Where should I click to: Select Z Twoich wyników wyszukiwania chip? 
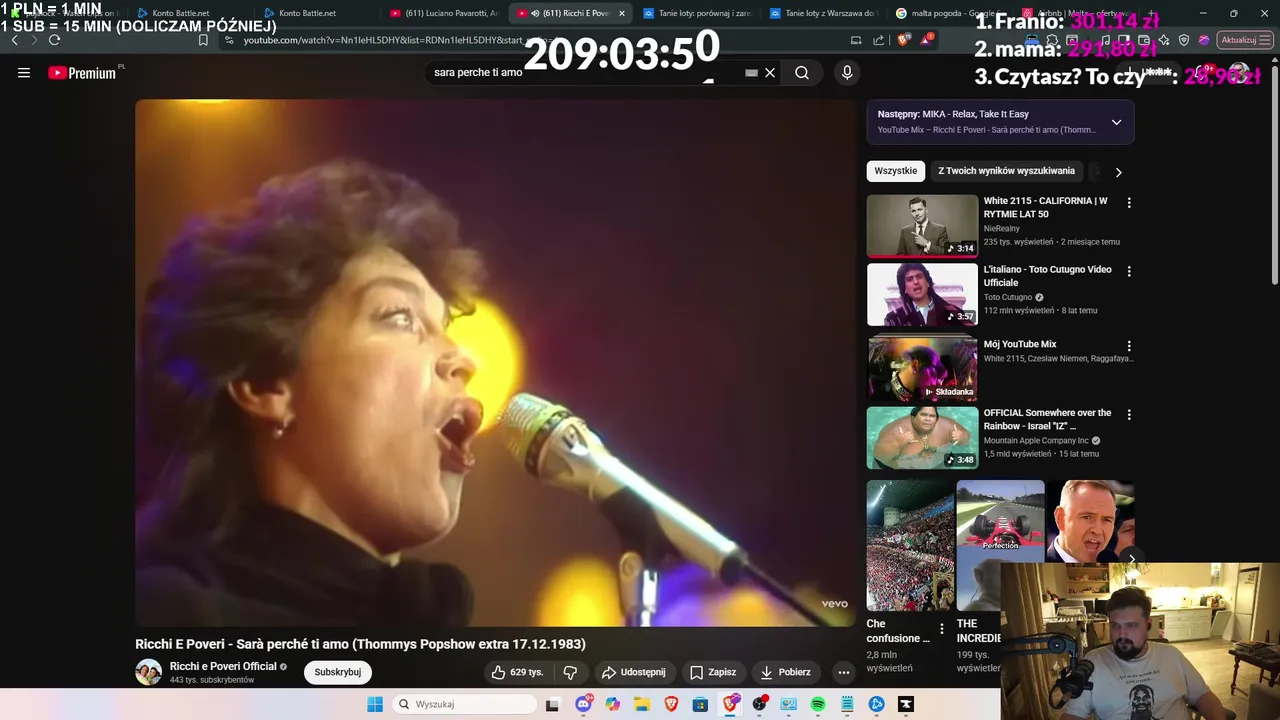1006,171
